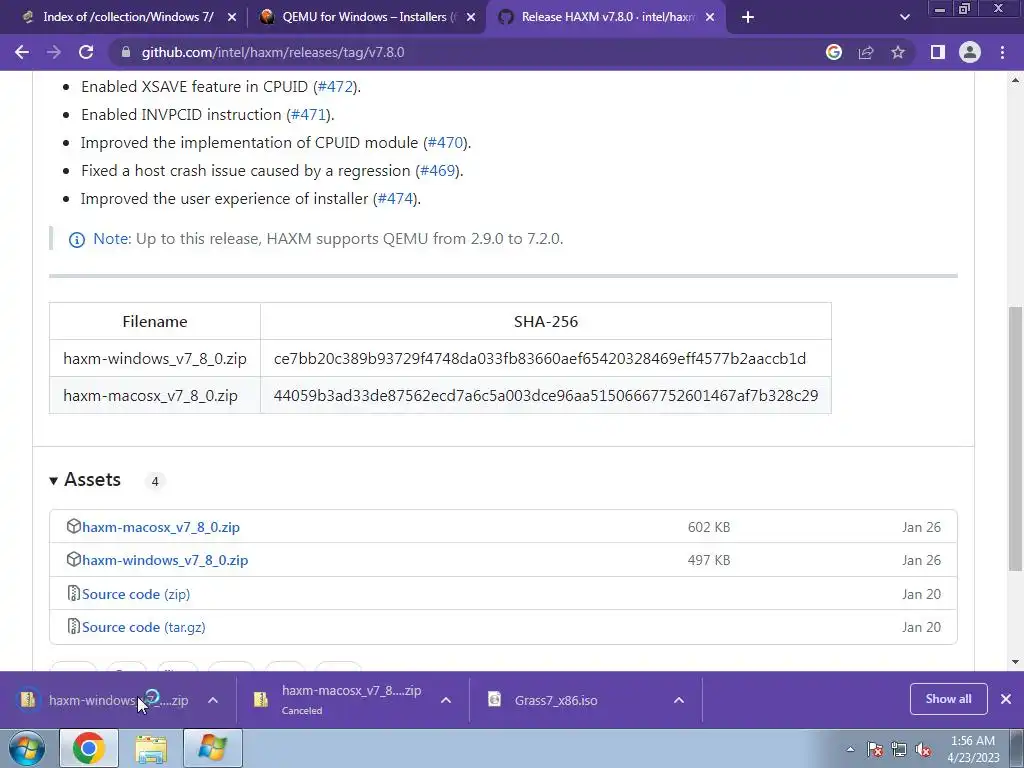Click the info icon next to Note
Image resolution: width=1024 pixels, height=768 pixels.
[x=76, y=240]
